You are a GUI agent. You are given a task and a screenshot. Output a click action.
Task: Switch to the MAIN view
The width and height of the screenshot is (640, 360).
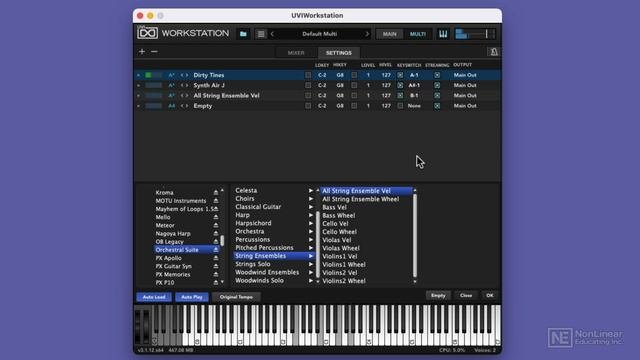(x=389, y=34)
